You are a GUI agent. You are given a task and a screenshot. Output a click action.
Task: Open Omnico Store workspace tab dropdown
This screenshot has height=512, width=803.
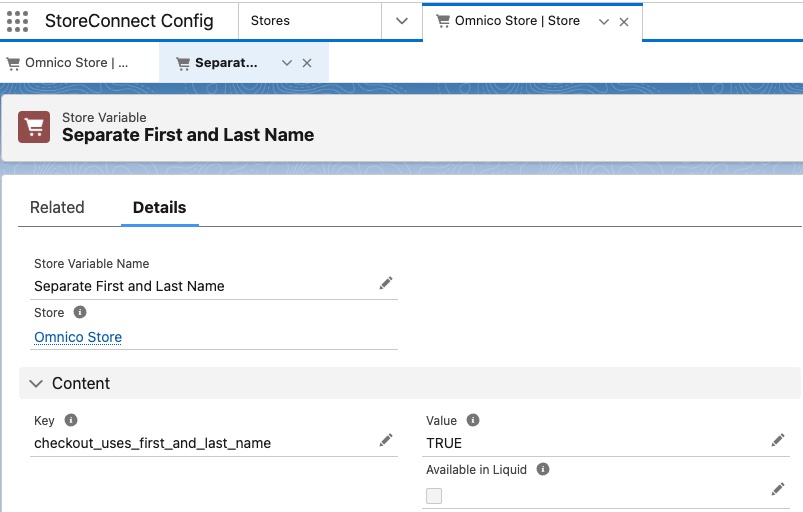(x=603, y=21)
